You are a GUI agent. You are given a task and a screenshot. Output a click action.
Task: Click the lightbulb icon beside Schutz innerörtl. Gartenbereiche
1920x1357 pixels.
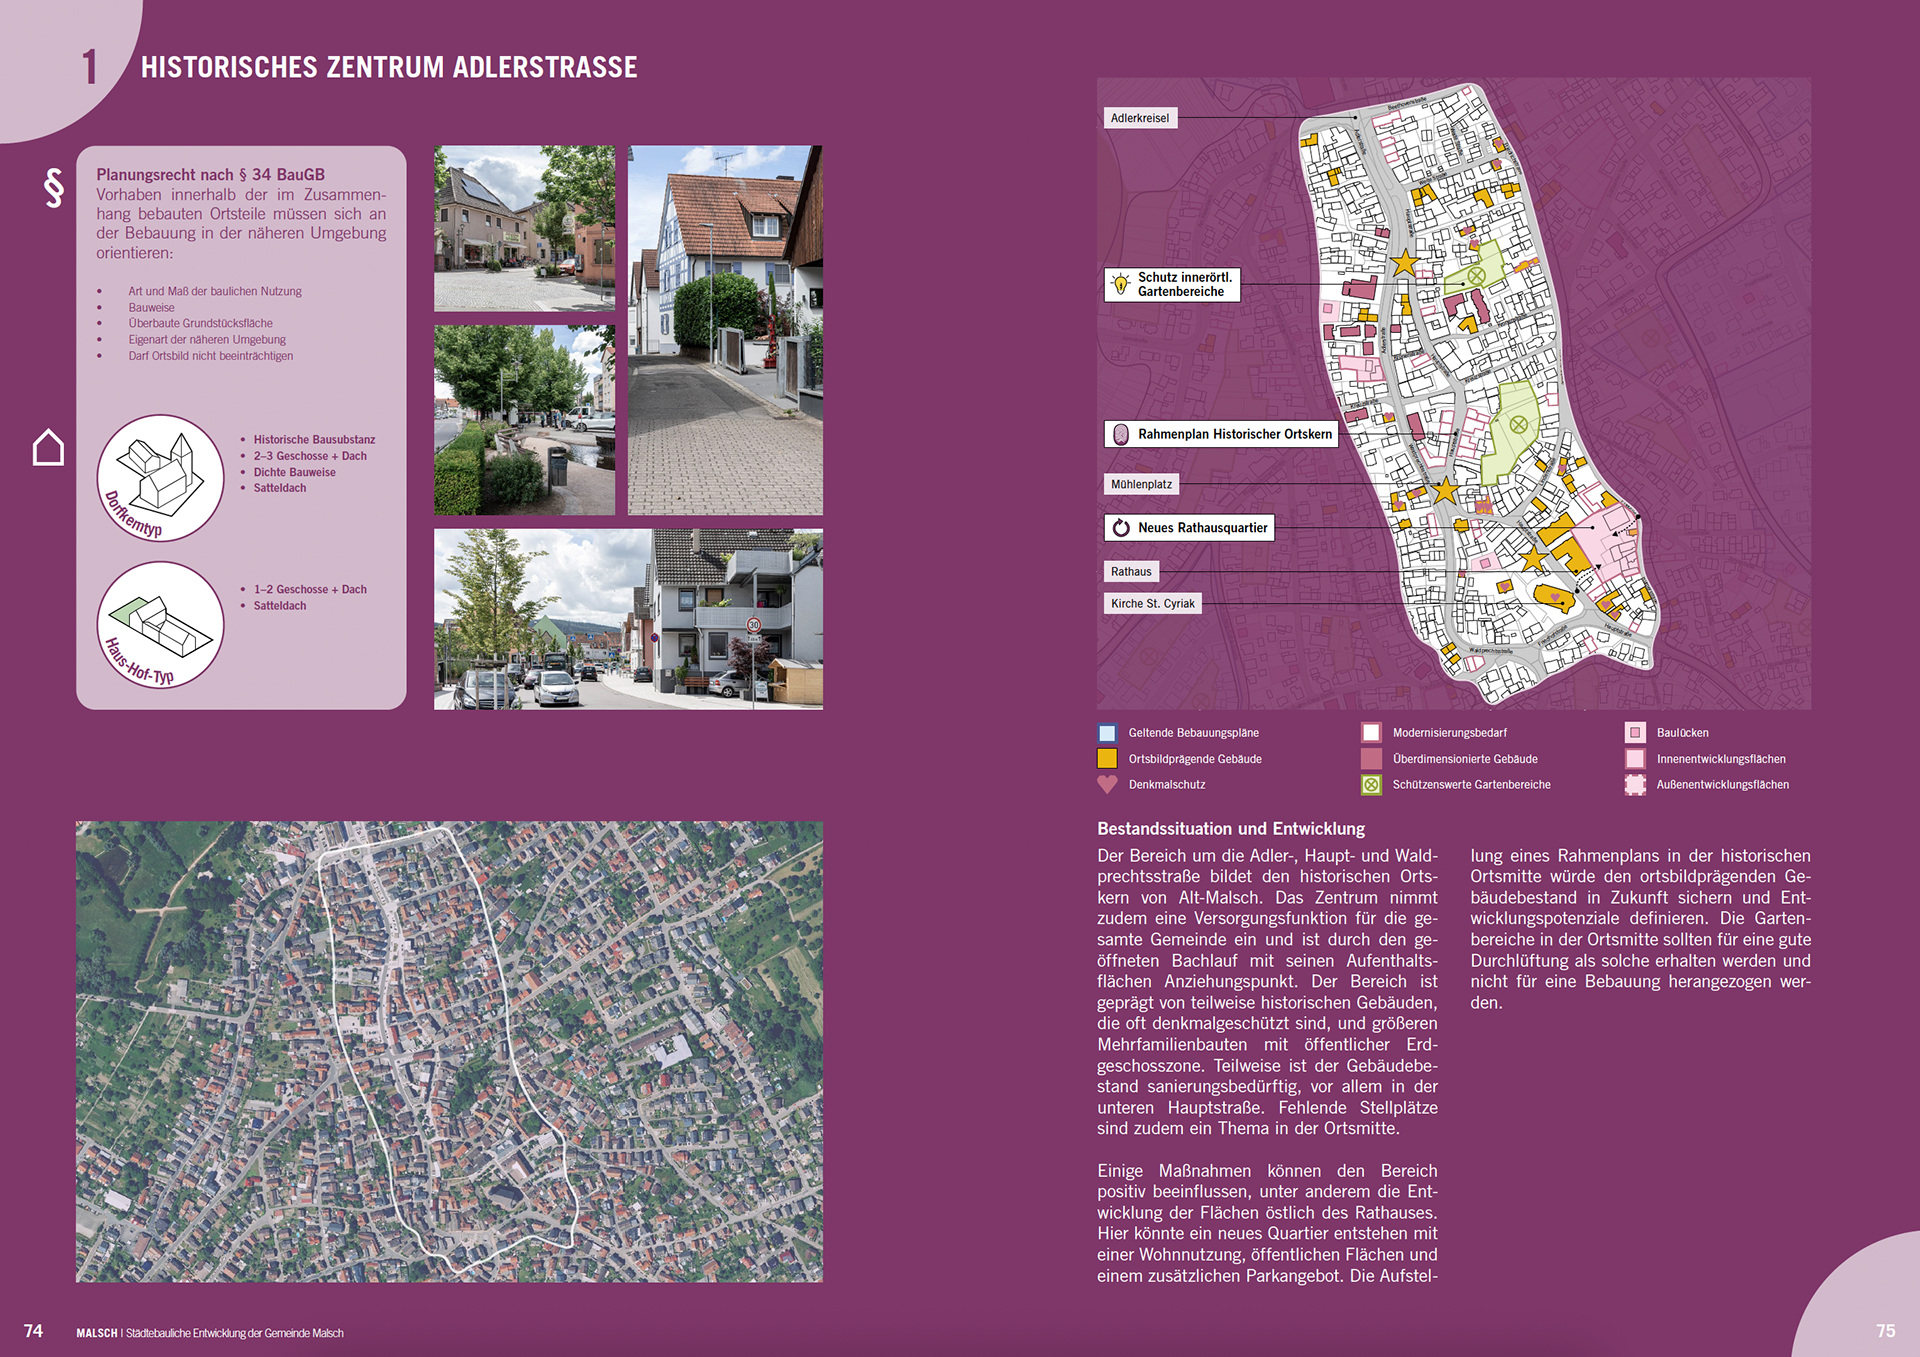point(1121,284)
